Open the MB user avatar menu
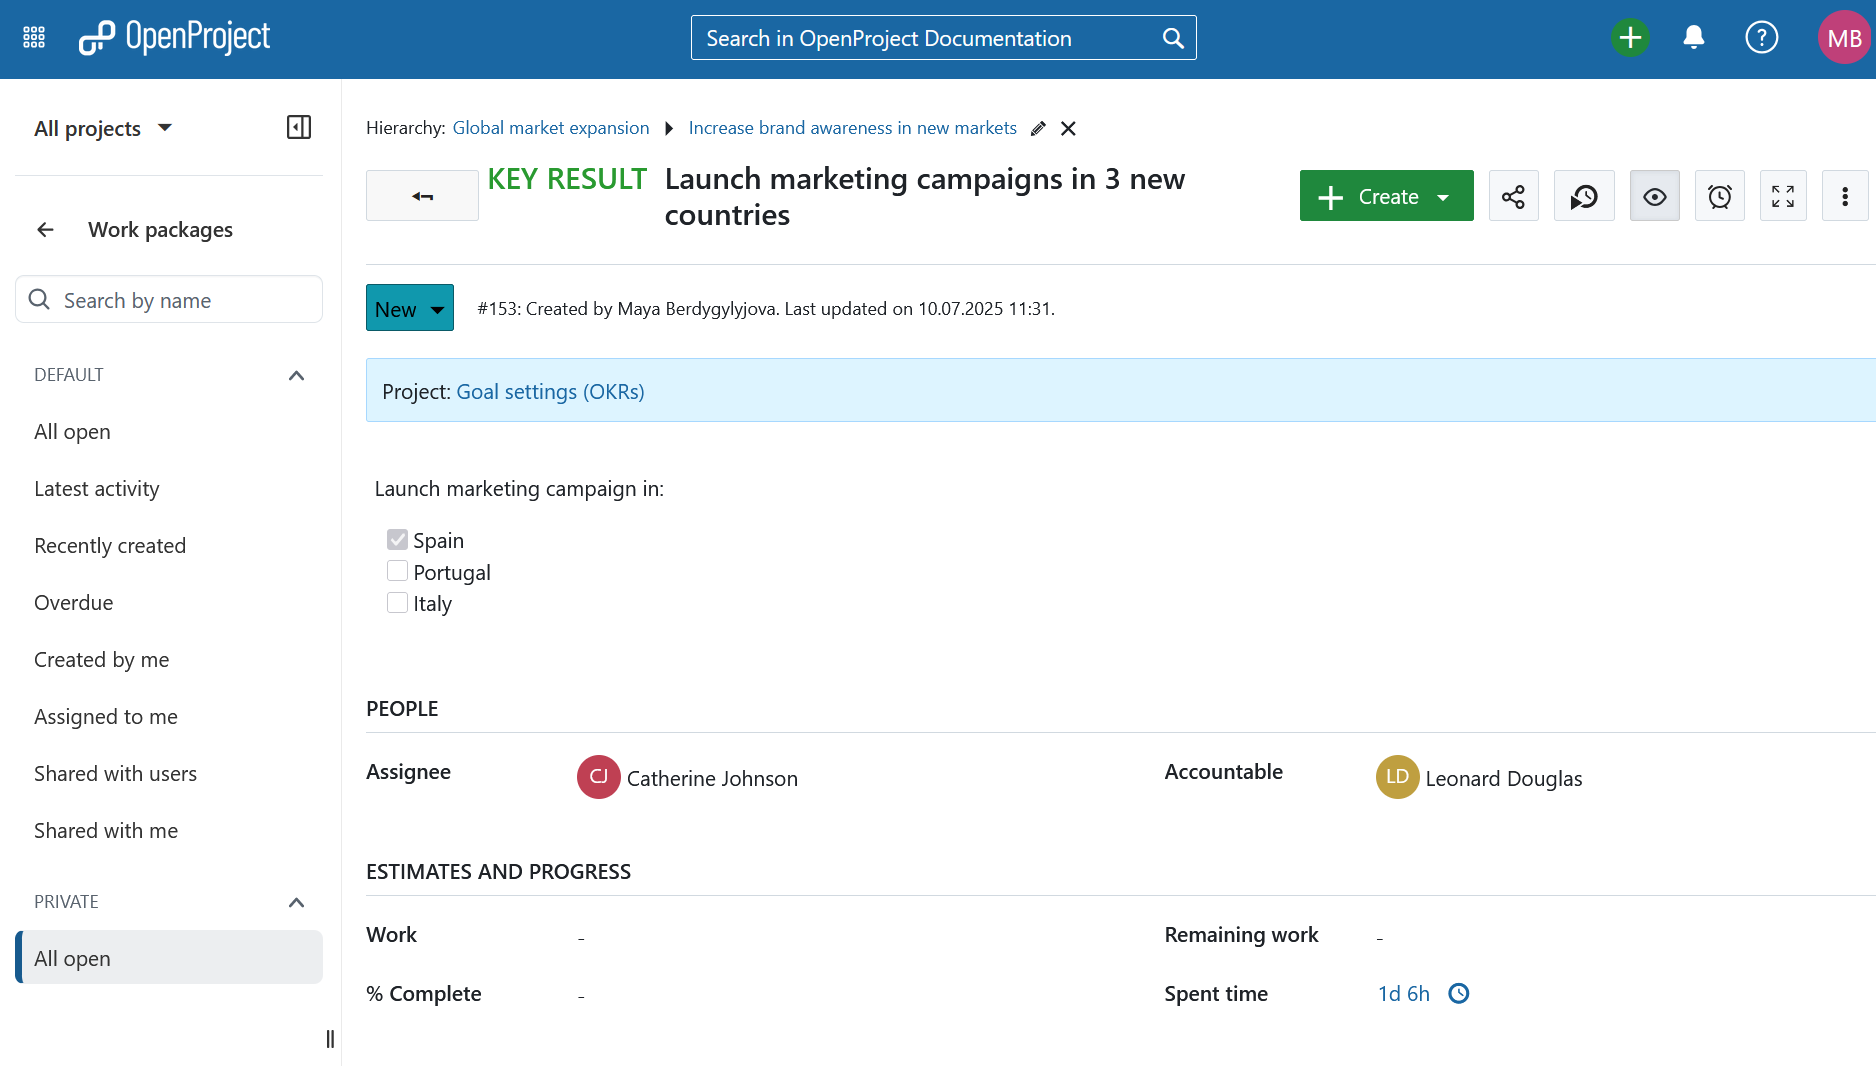This screenshot has width=1876, height=1066. [x=1844, y=38]
